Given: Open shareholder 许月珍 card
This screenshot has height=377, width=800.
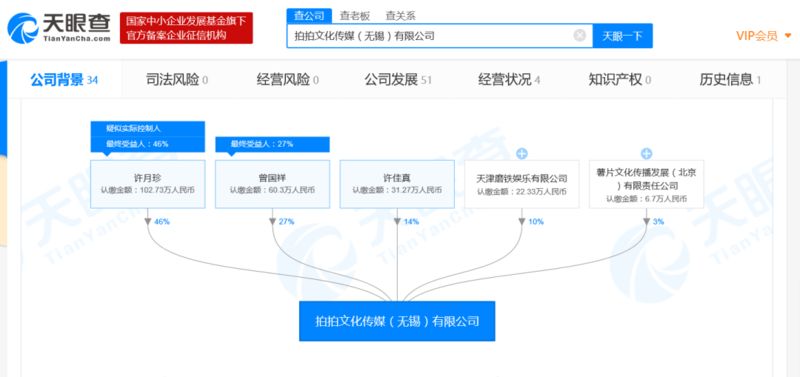Looking at the screenshot, I should 148,184.
